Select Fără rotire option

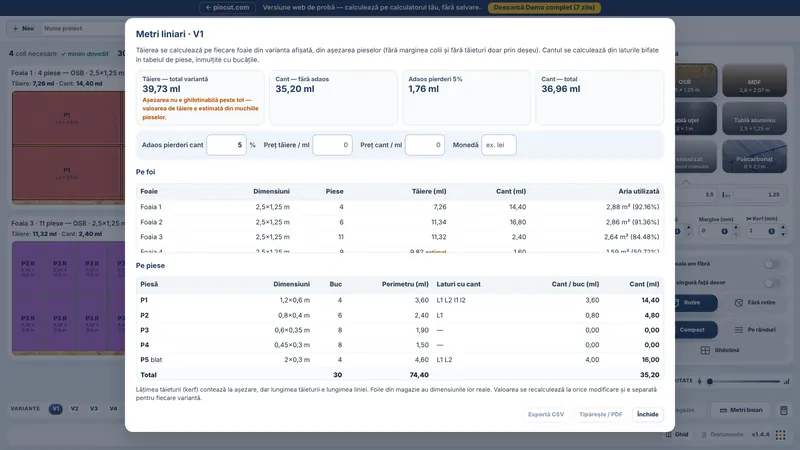coord(755,303)
